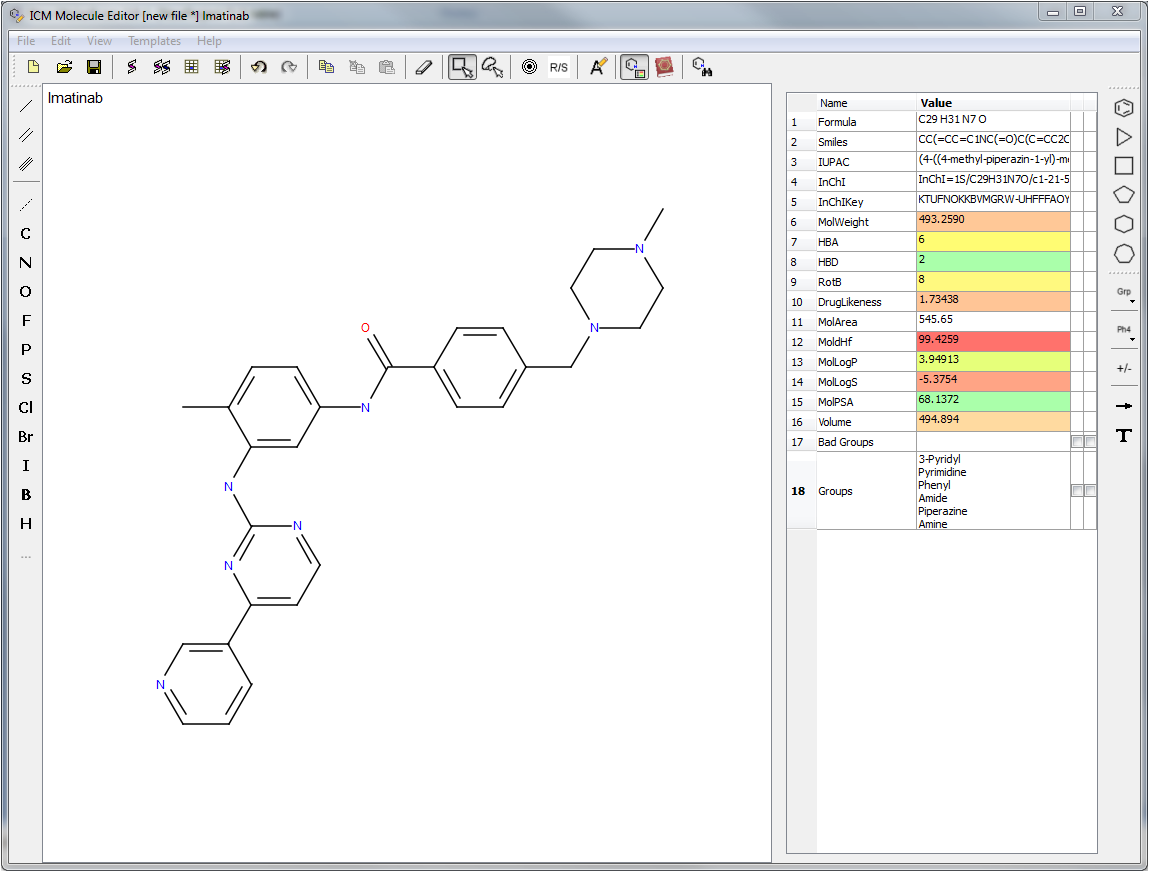This screenshot has width=1149, height=872.
Task: Open the Grp groups dropdown
Action: [1125, 295]
